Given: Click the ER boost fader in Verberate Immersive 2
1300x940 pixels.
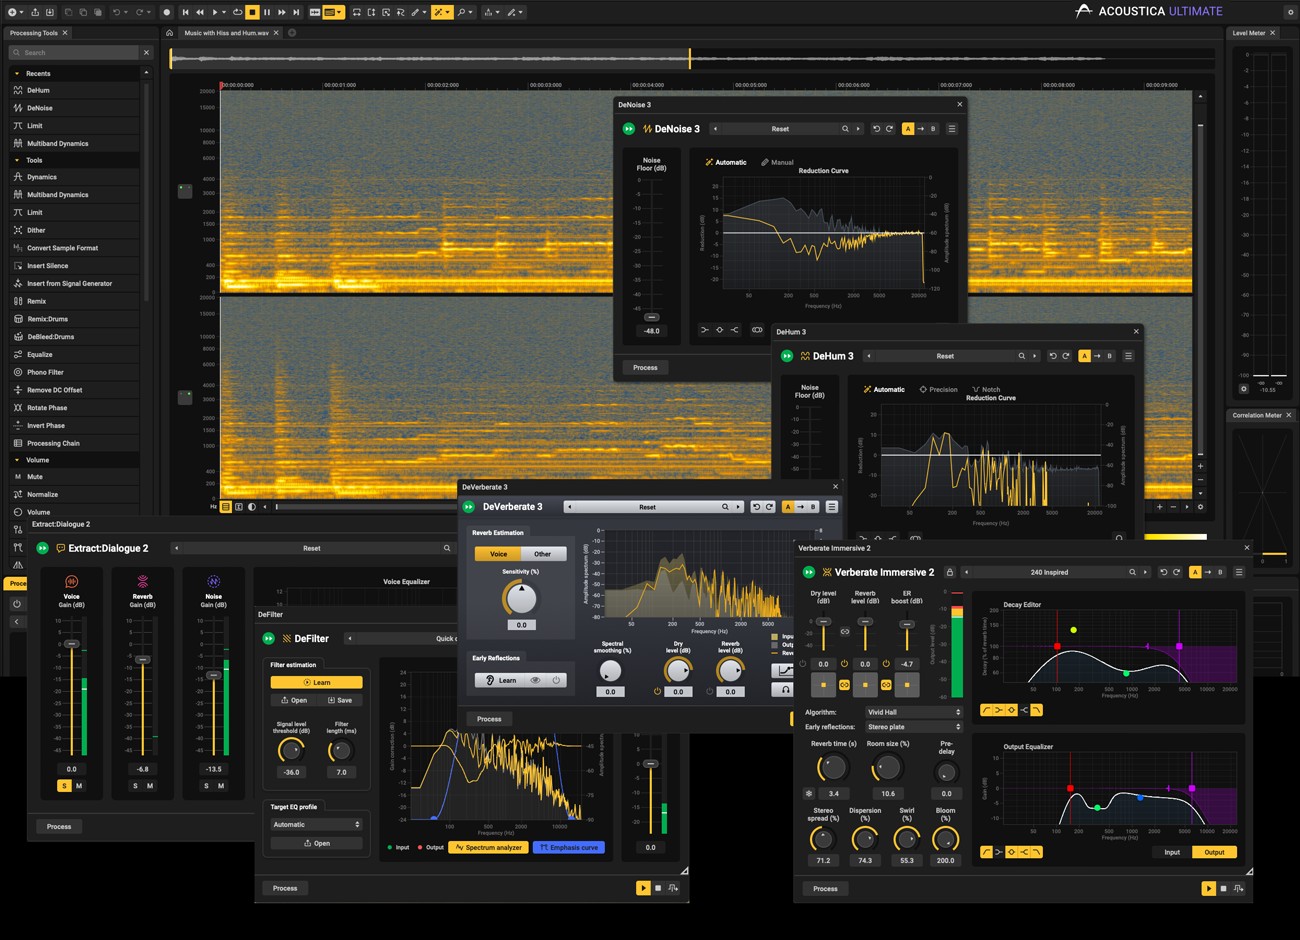Looking at the screenshot, I should click(x=907, y=623).
